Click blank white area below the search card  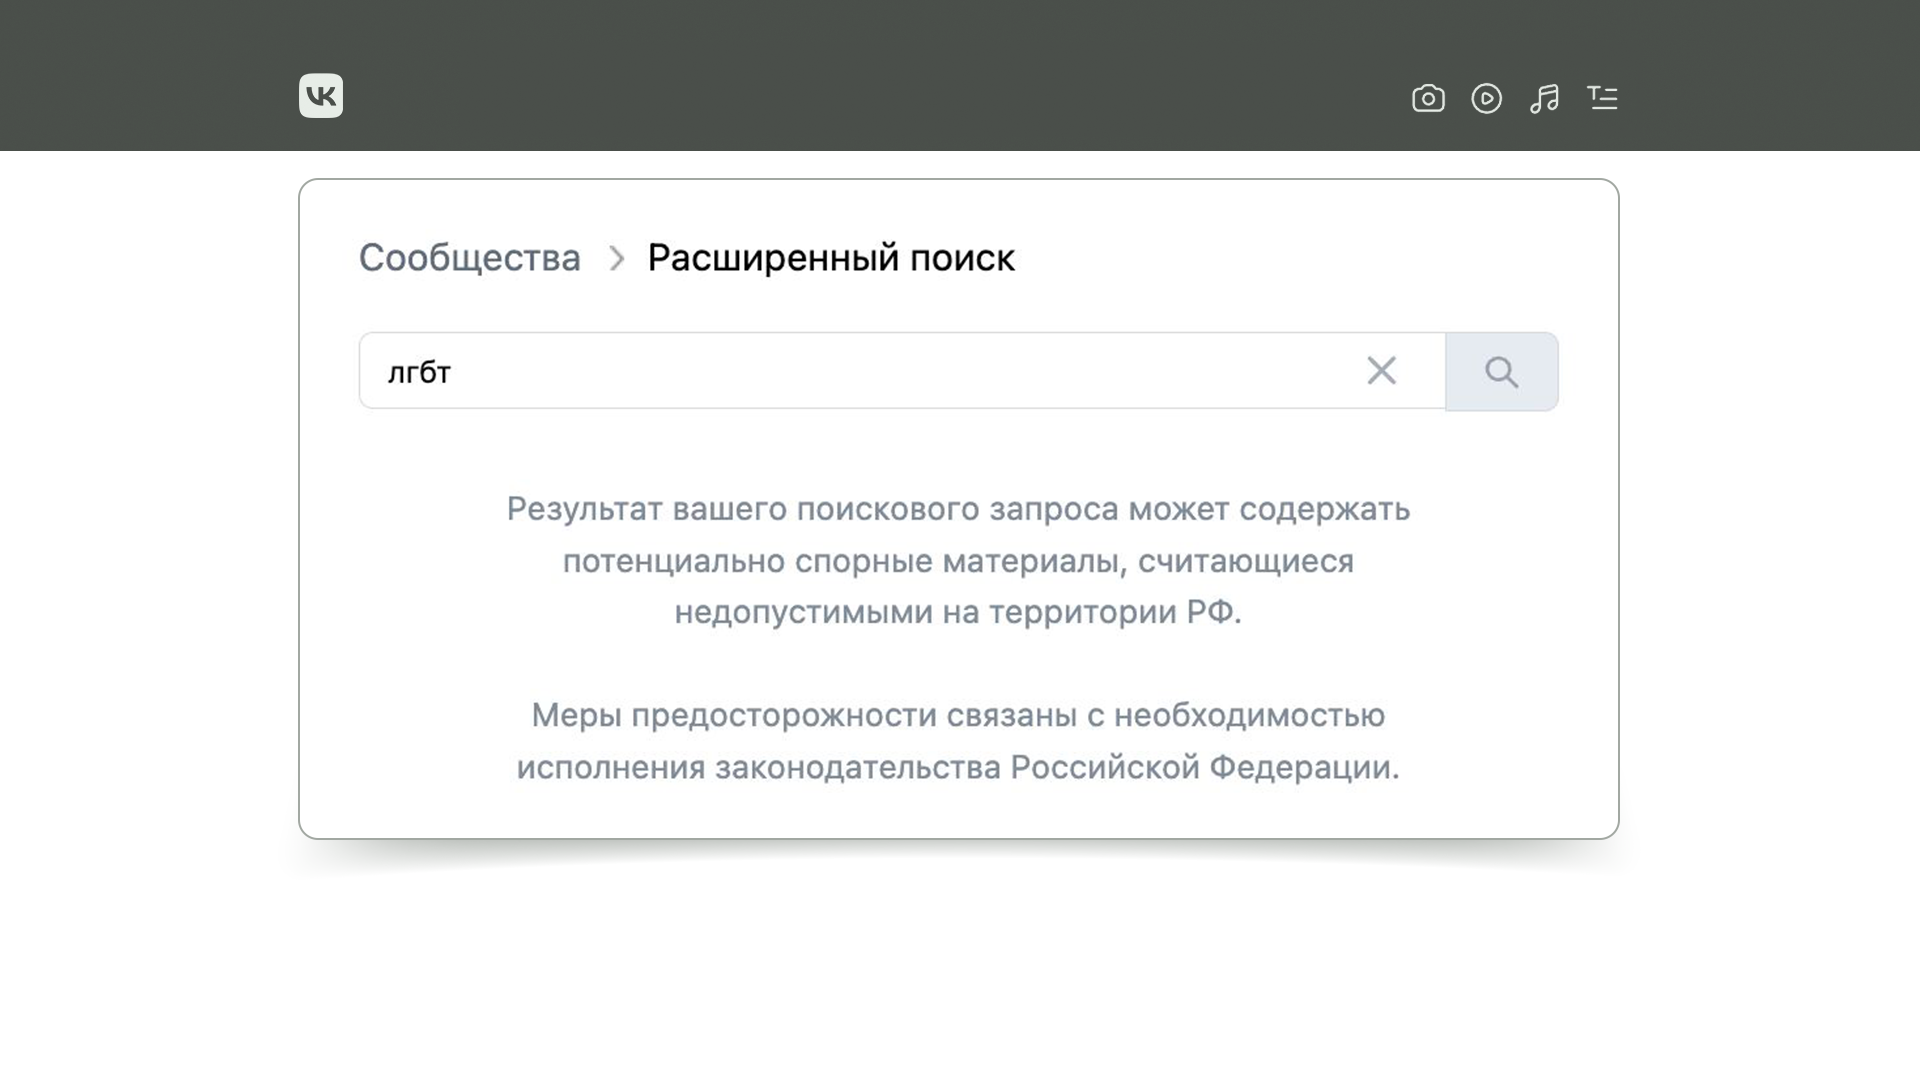tap(958, 970)
